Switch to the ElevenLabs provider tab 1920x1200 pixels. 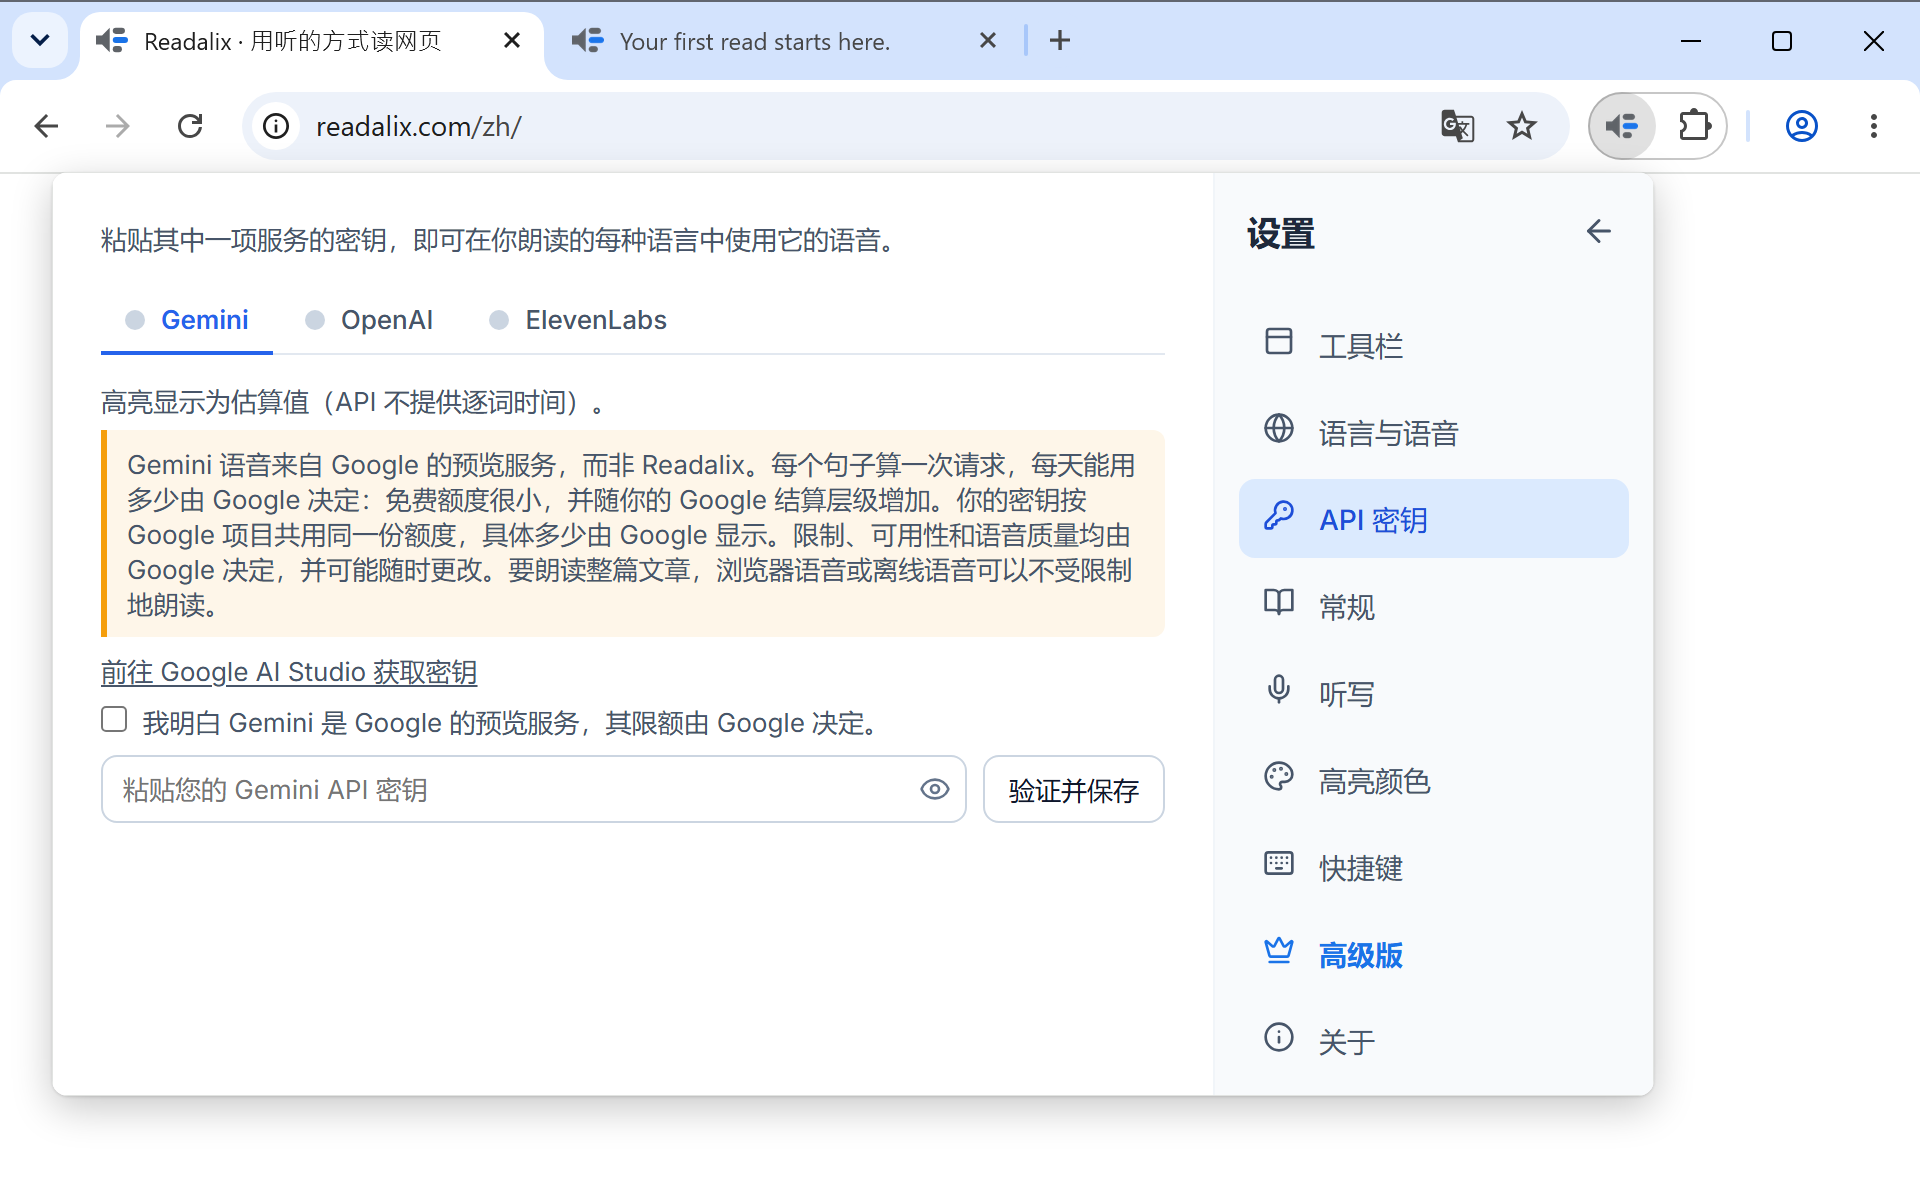pyautogui.click(x=578, y=320)
